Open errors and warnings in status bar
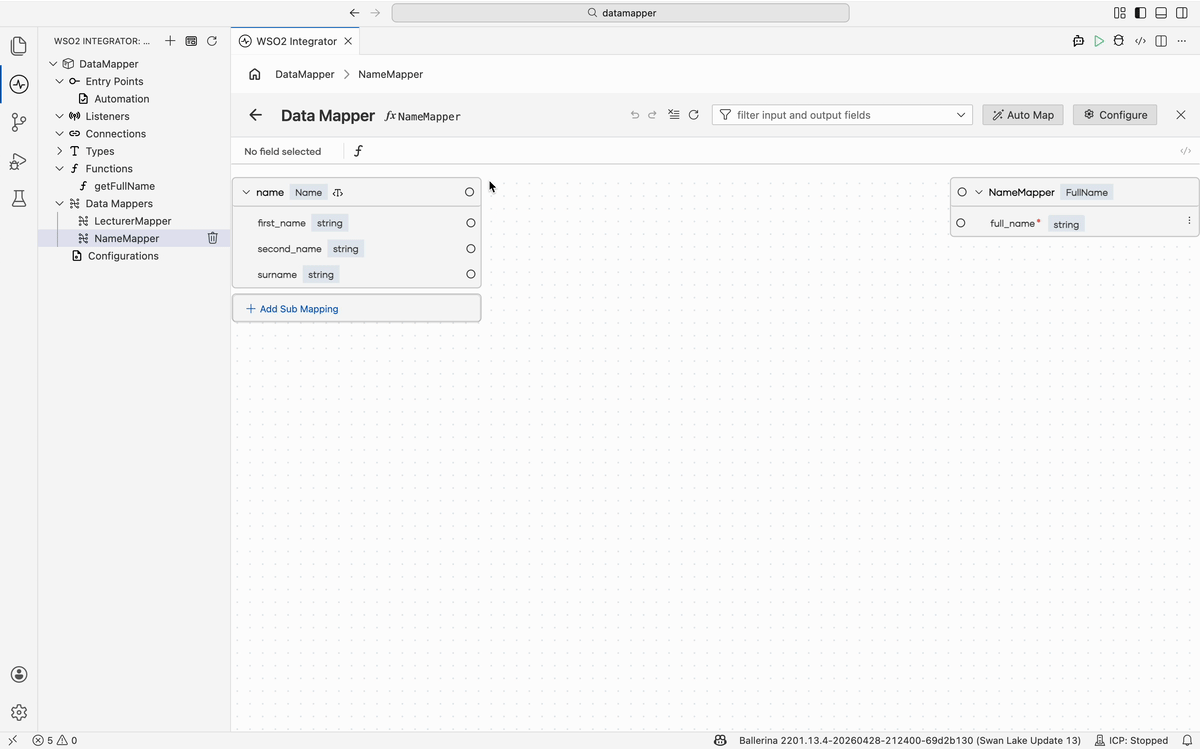 click(55, 740)
